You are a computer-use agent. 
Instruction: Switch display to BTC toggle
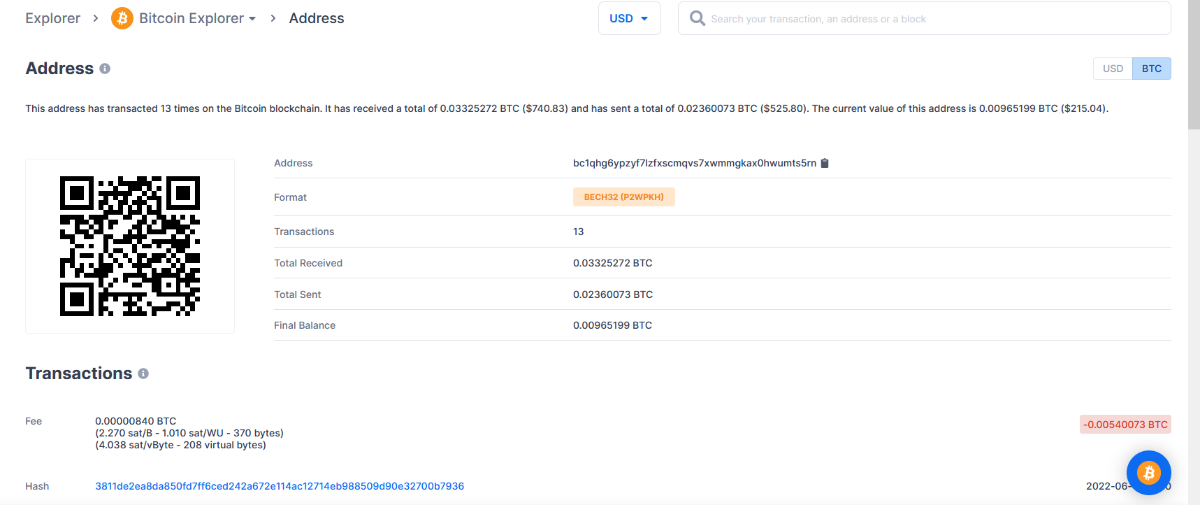pyautogui.click(x=1151, y=69)
